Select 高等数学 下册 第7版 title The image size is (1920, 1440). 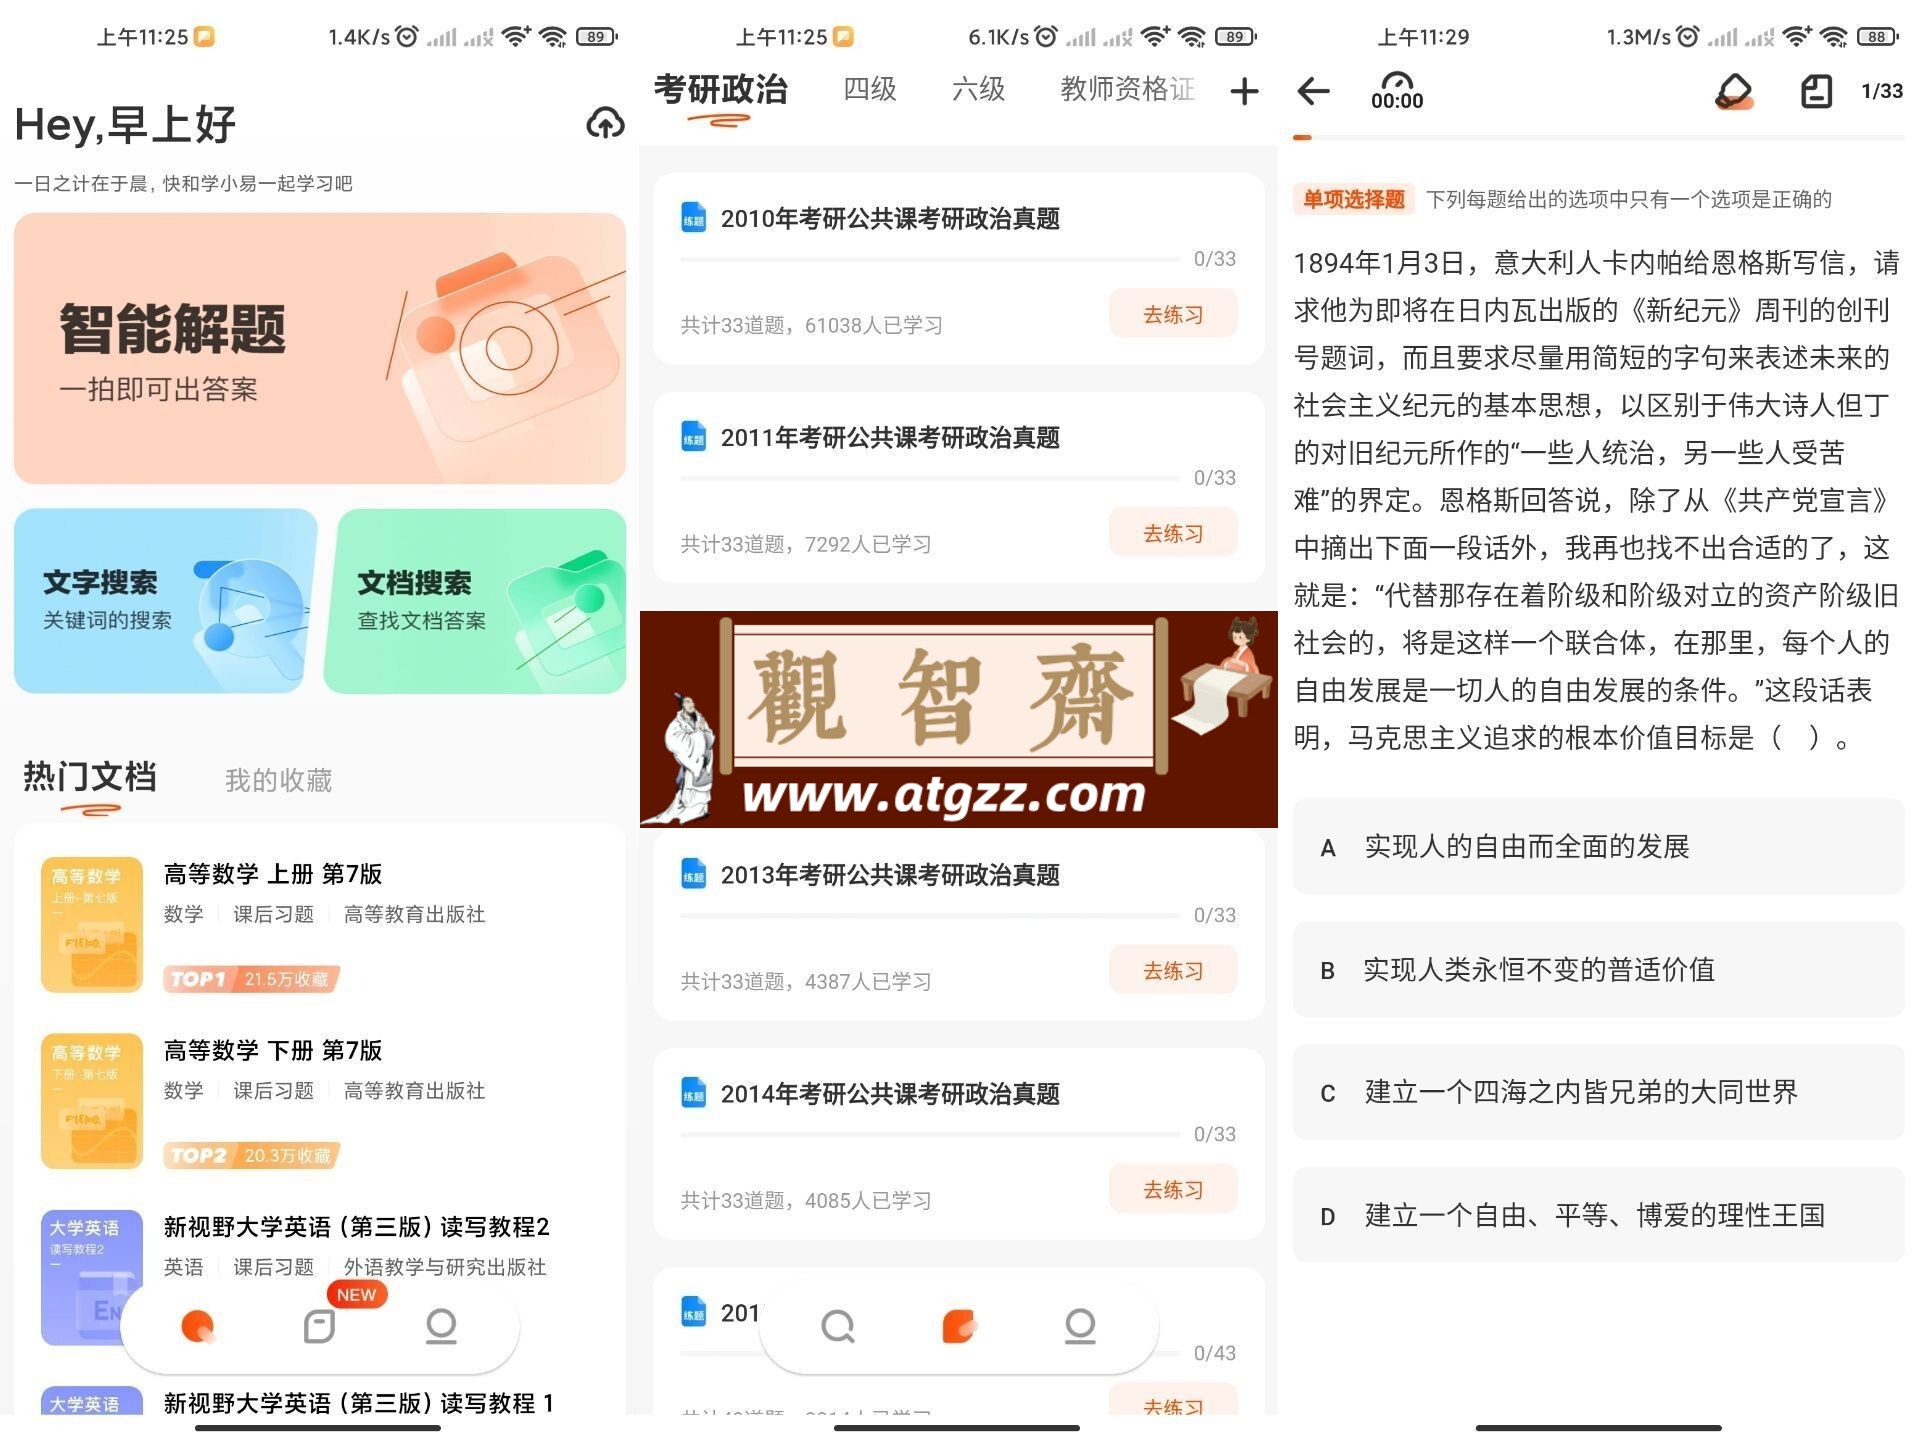coord(273,1050)
